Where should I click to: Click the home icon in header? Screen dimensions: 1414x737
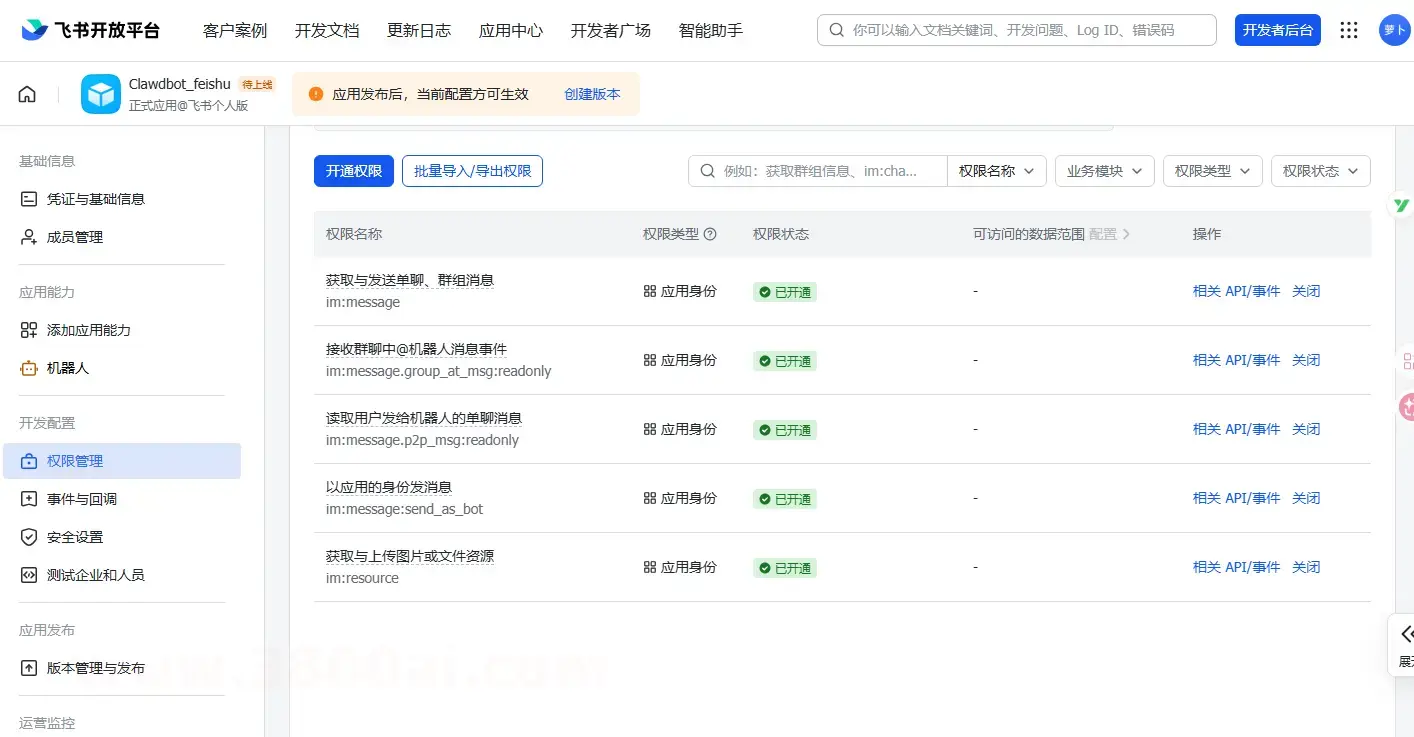tap(27, 94)
